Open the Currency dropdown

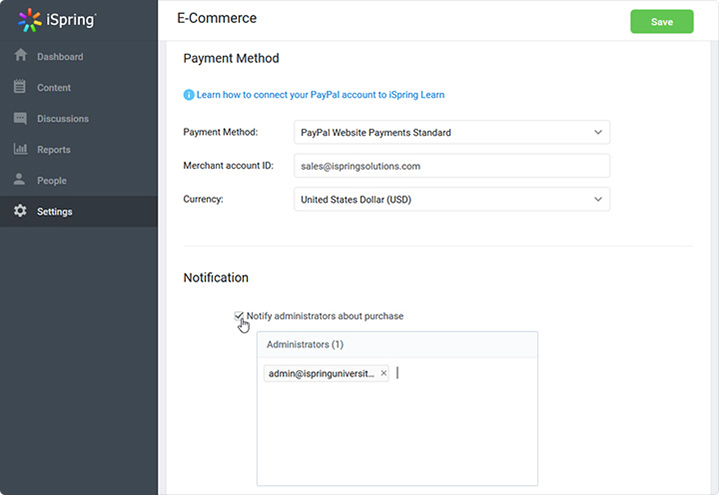452,199
